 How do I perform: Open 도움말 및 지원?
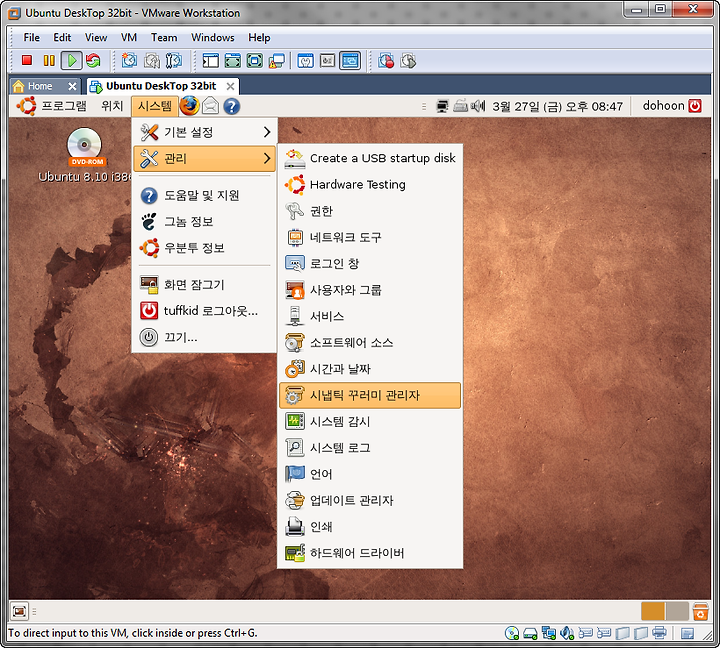coord(204,196)
